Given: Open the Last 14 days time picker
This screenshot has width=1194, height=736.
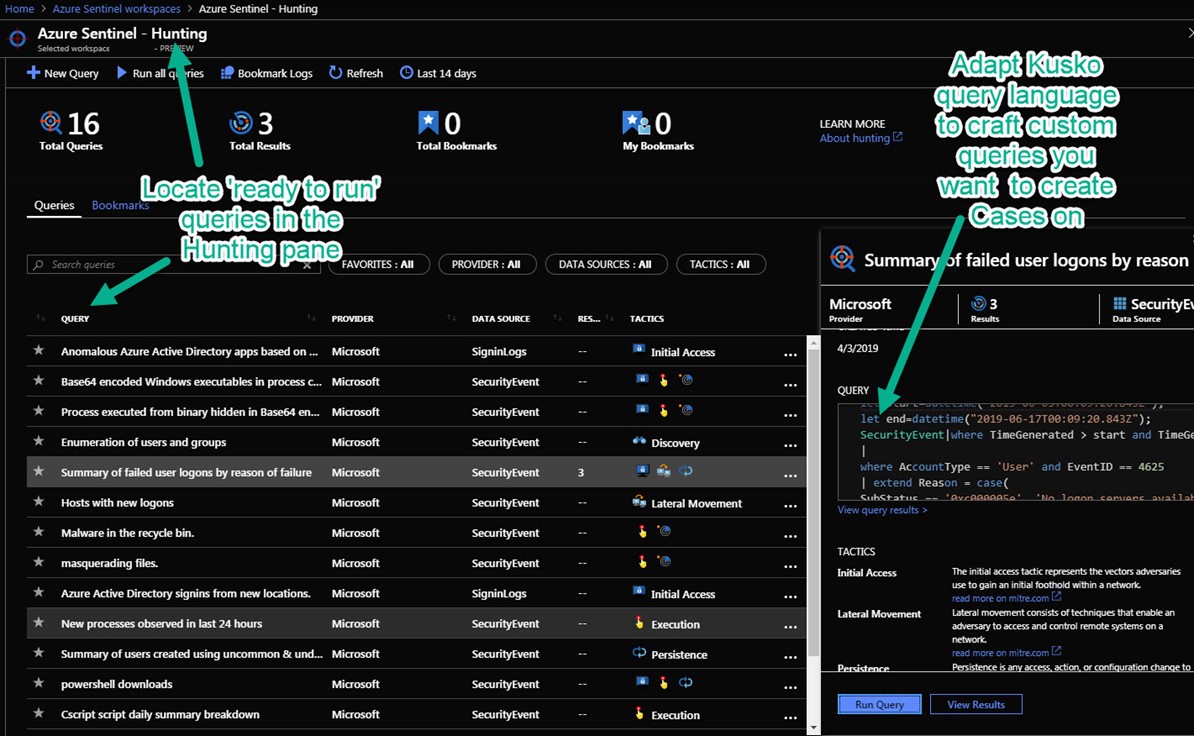Looking at the screenshot, I should coord(438,73).
